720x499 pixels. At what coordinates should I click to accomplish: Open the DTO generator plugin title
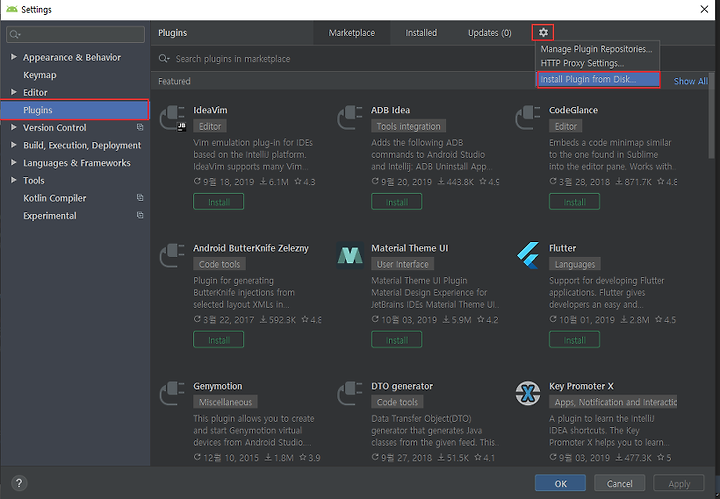(x=402, y=386)
